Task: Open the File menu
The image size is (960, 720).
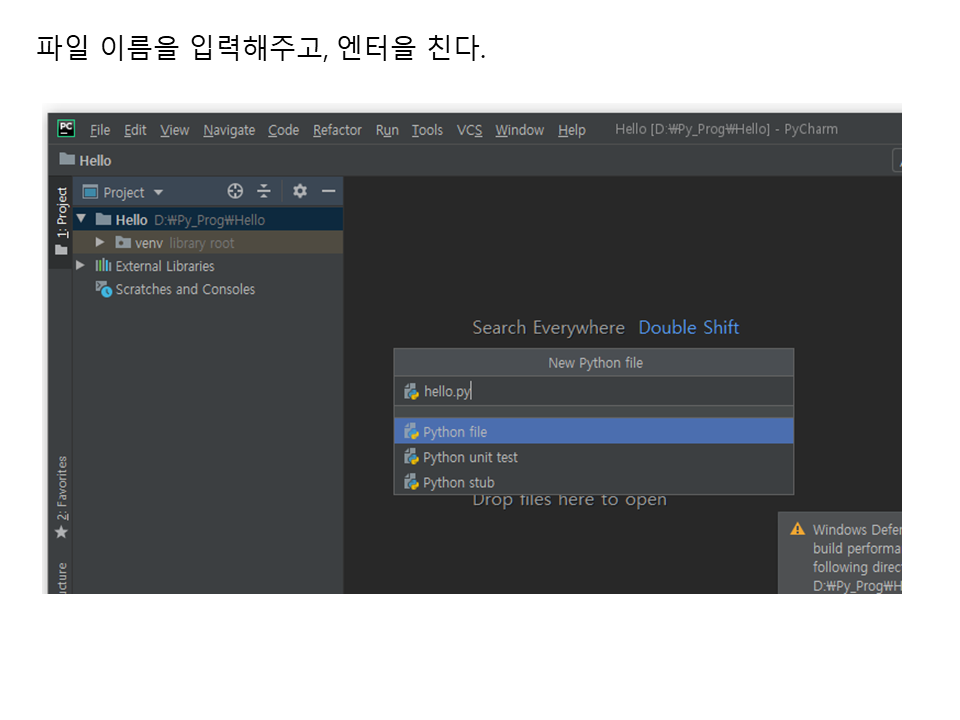Action: click(100, 130)
